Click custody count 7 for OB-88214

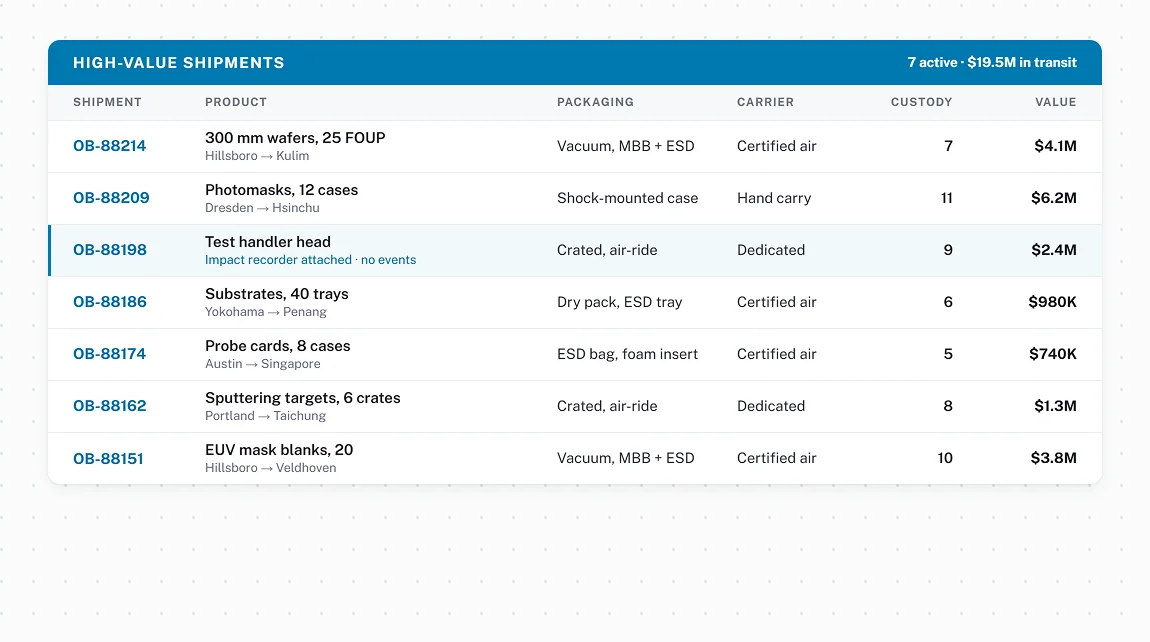[x=948, y=146]
